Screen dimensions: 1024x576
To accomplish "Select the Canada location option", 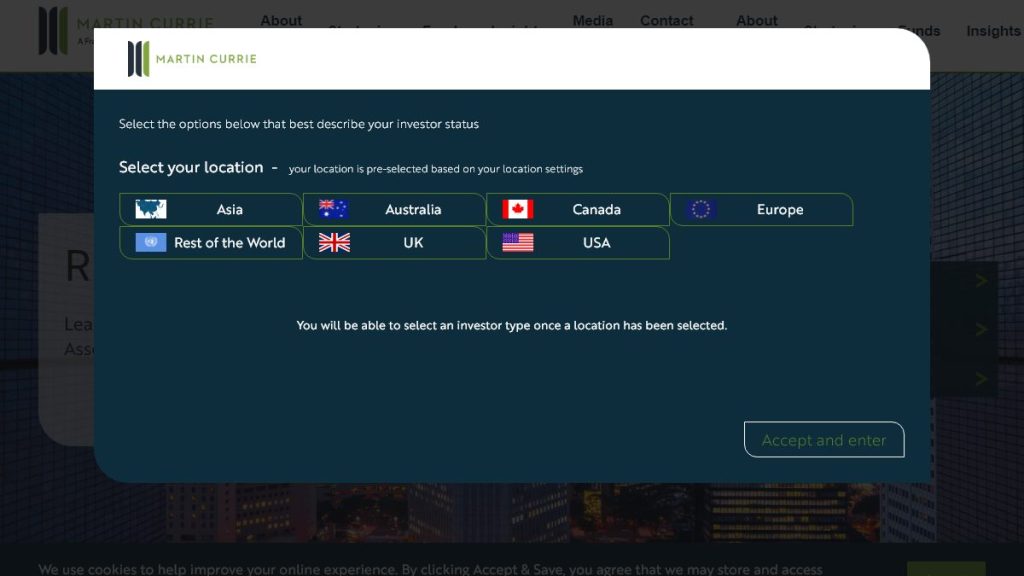I will coord(578,210).
